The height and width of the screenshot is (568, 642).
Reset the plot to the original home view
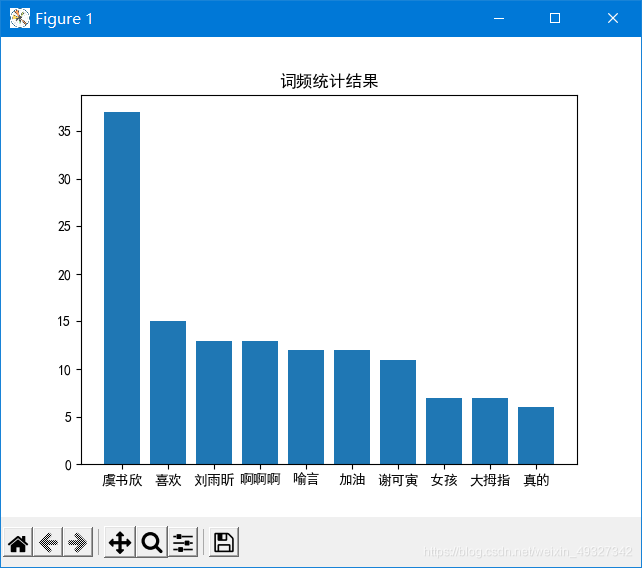[x=18, y=543]
